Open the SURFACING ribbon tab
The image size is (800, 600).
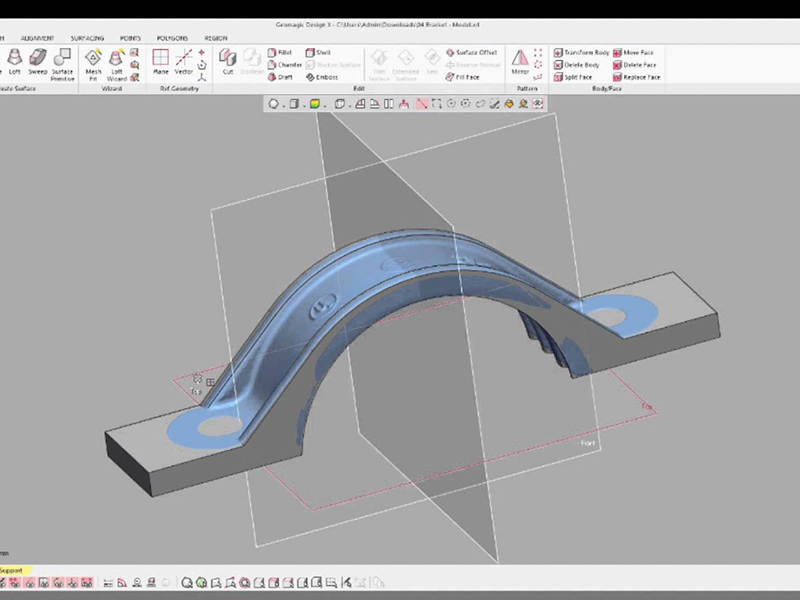coord(87,37)
